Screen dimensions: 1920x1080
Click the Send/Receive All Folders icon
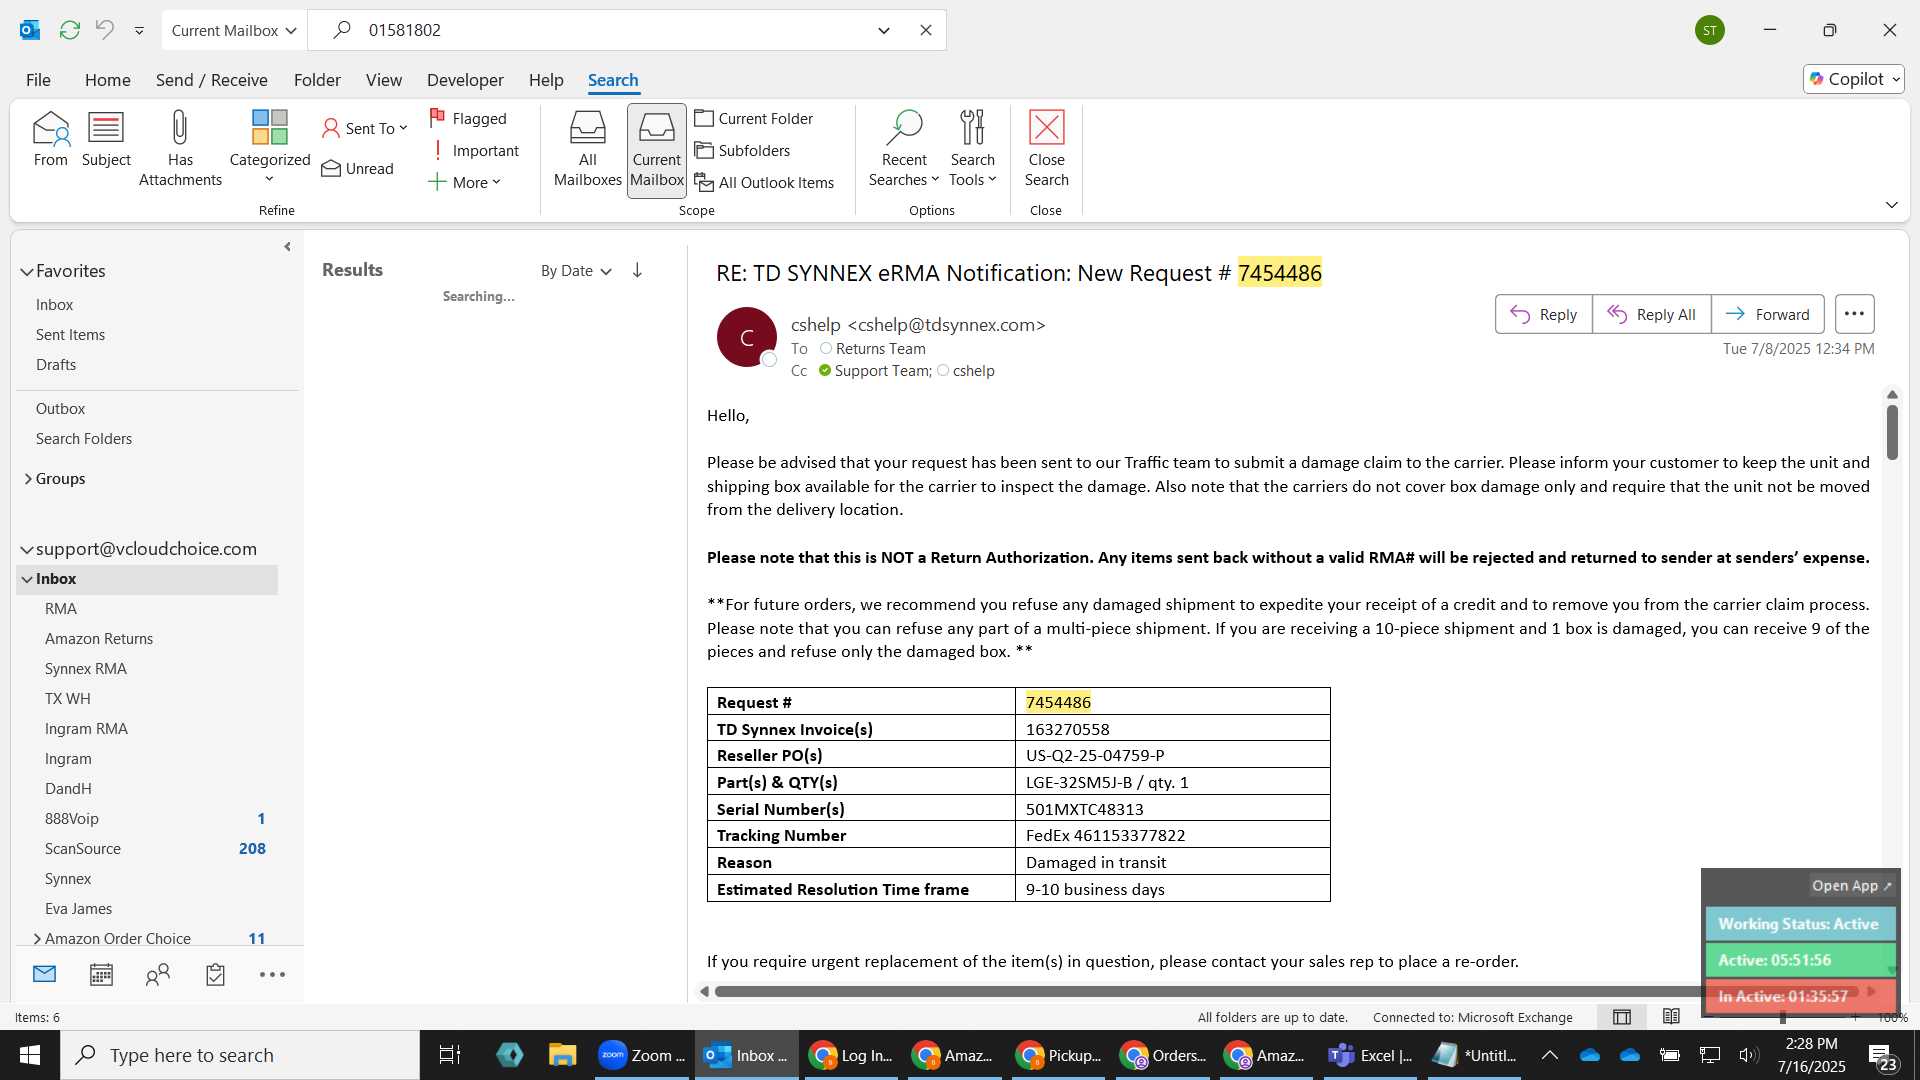pyautogui.click(x=69, y=30)
